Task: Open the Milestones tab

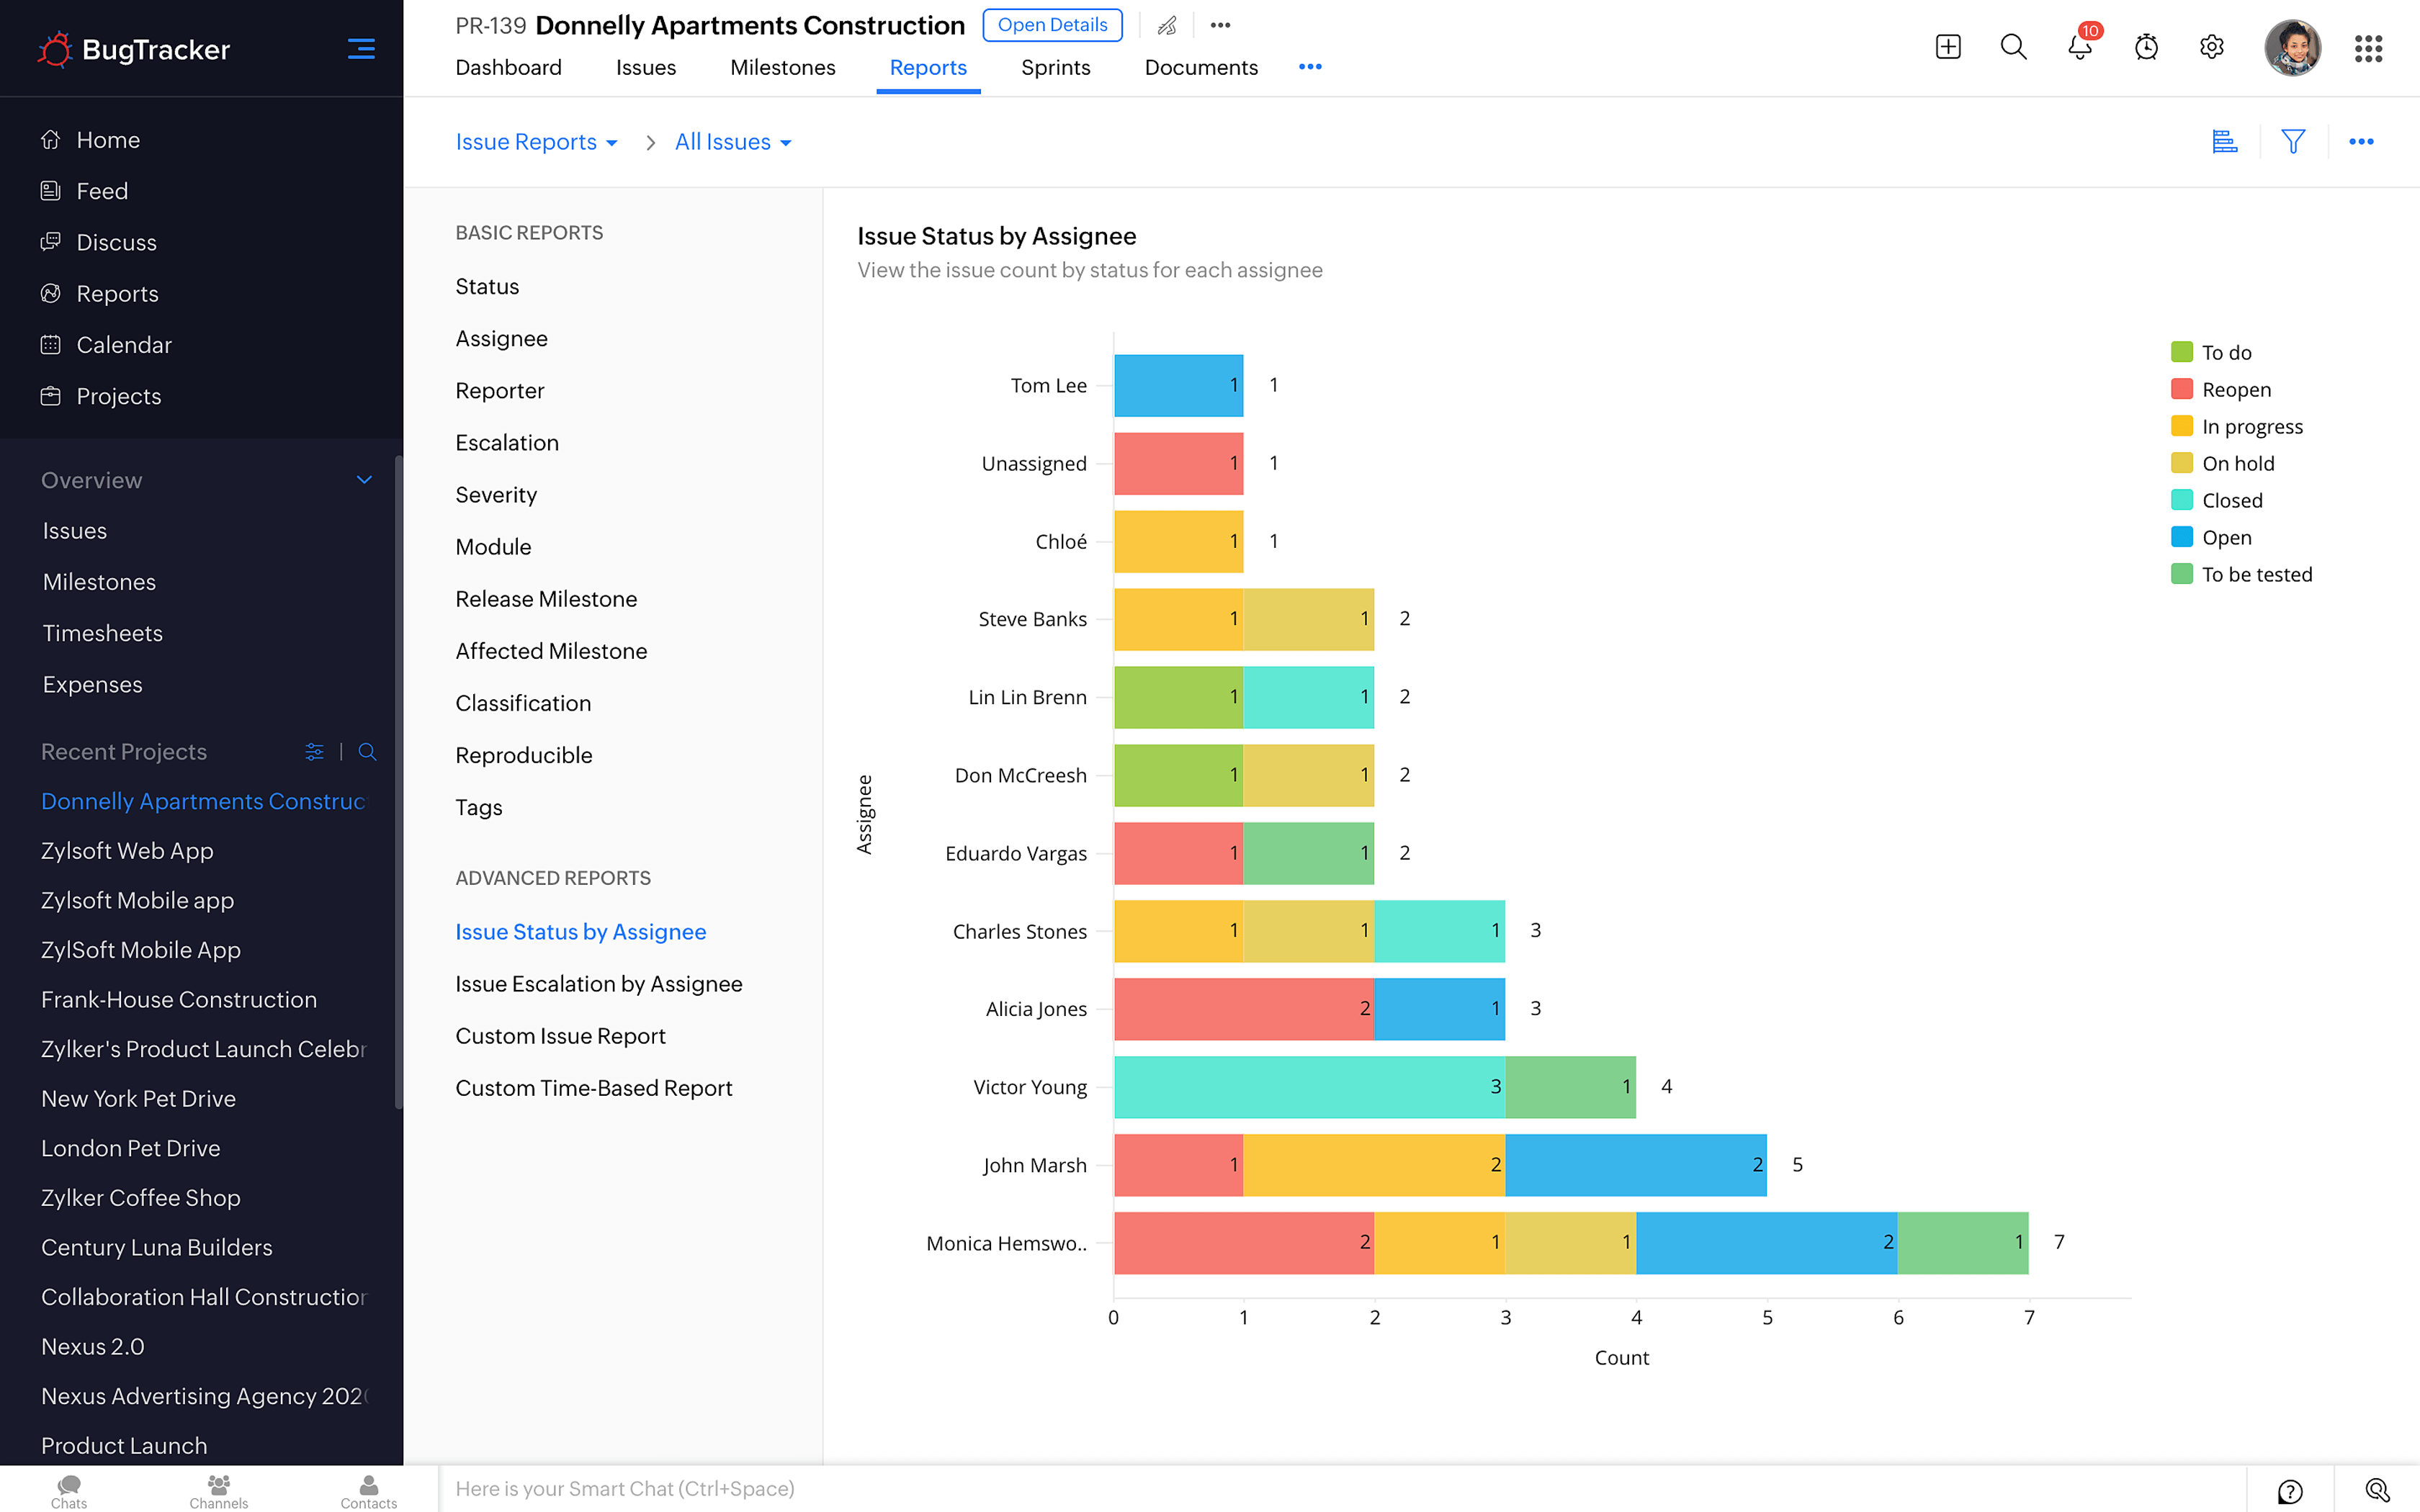Action: point(782,67)
